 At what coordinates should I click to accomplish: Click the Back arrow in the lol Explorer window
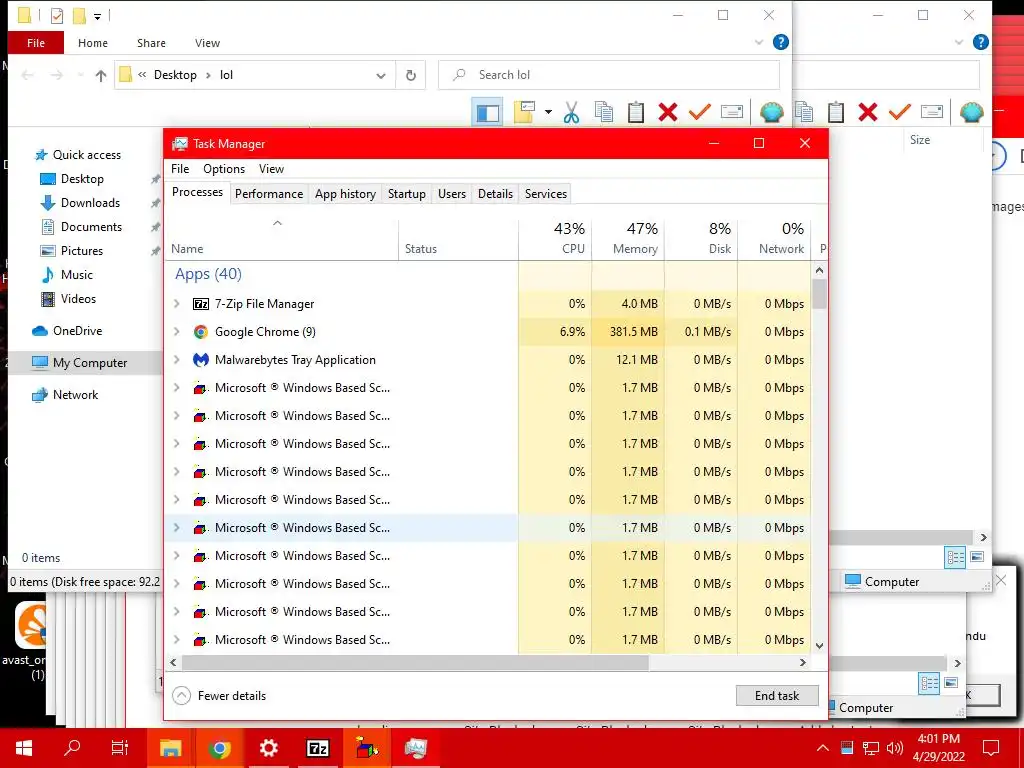click(x=27, y=76)
